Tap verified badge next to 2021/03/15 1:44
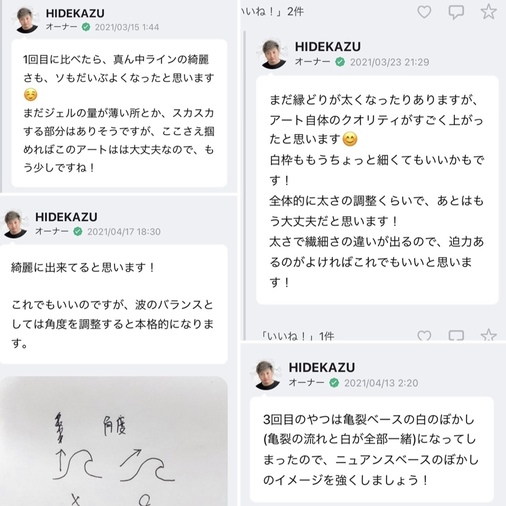The width and height of the screenshot is (506, 506). pos(86,27)
